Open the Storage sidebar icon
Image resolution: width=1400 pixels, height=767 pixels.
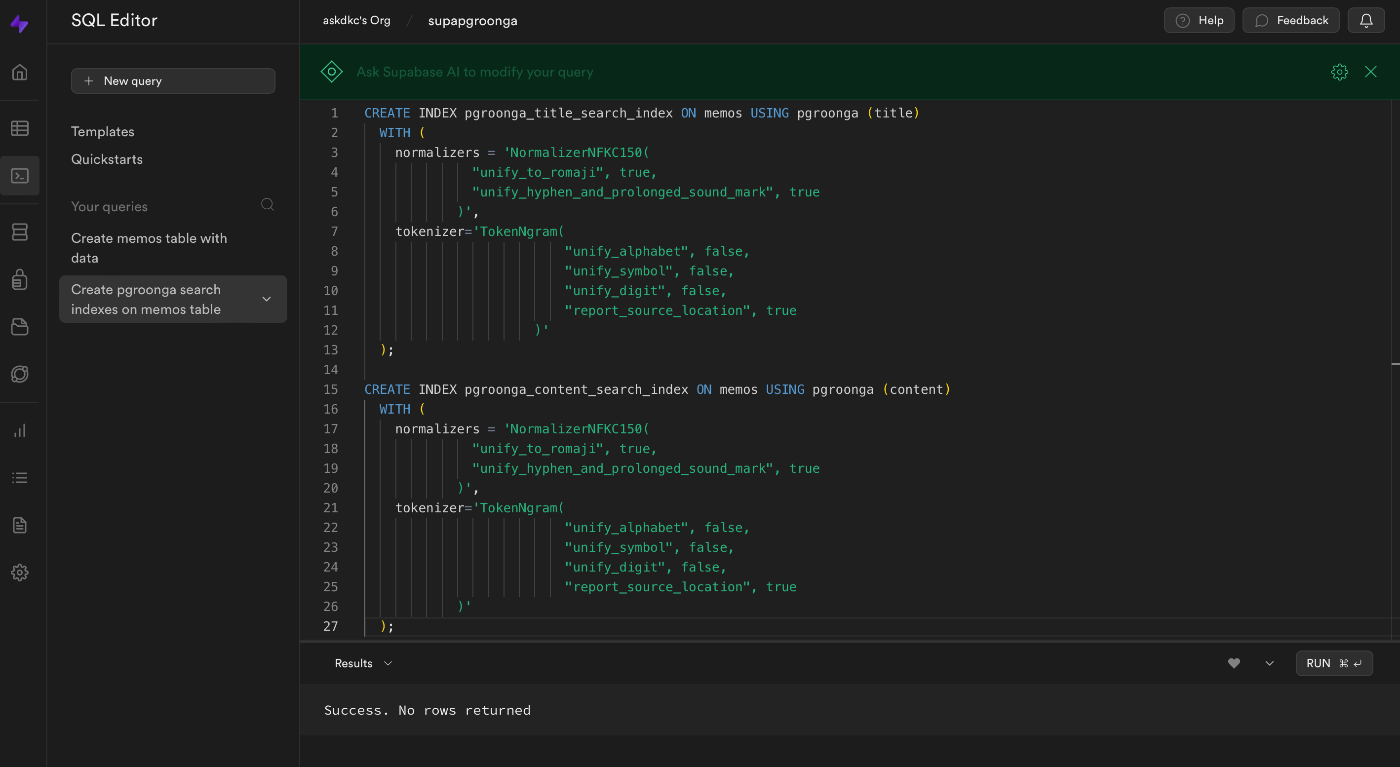pyautogui.click(x=20, y=326)
